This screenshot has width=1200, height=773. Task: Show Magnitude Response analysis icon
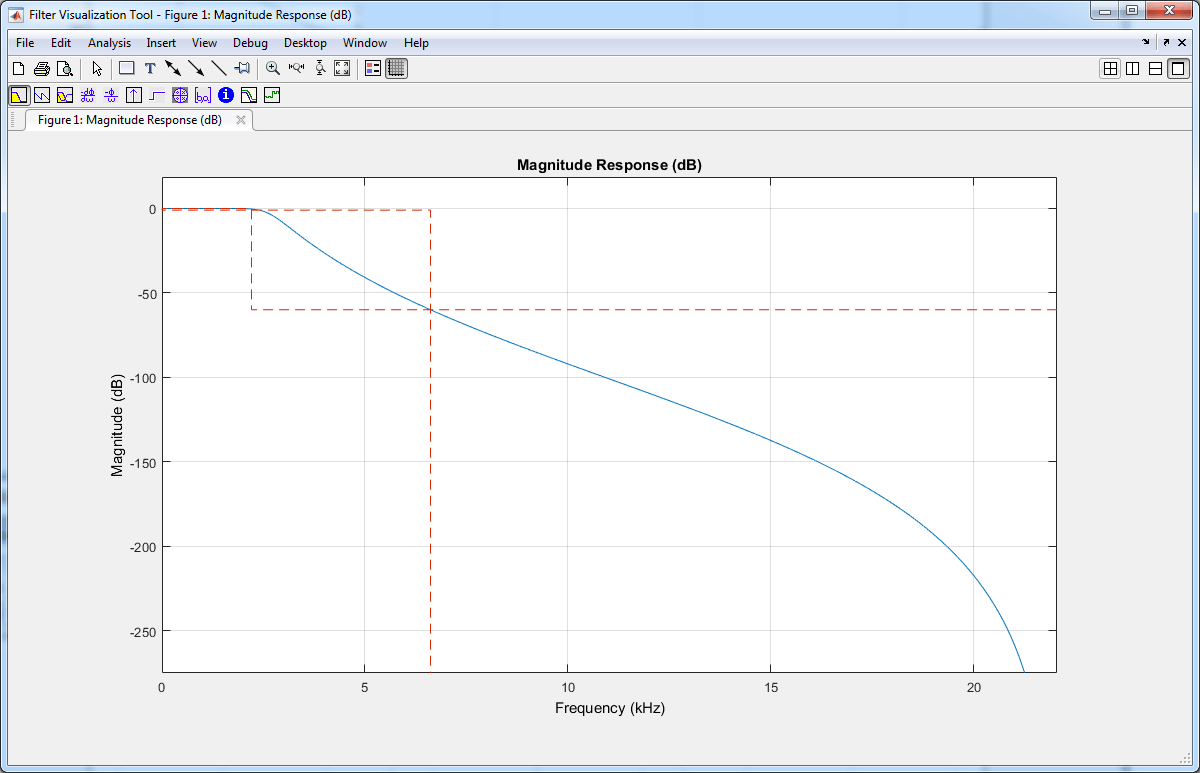pyautogui.click(x=19, y=95)
